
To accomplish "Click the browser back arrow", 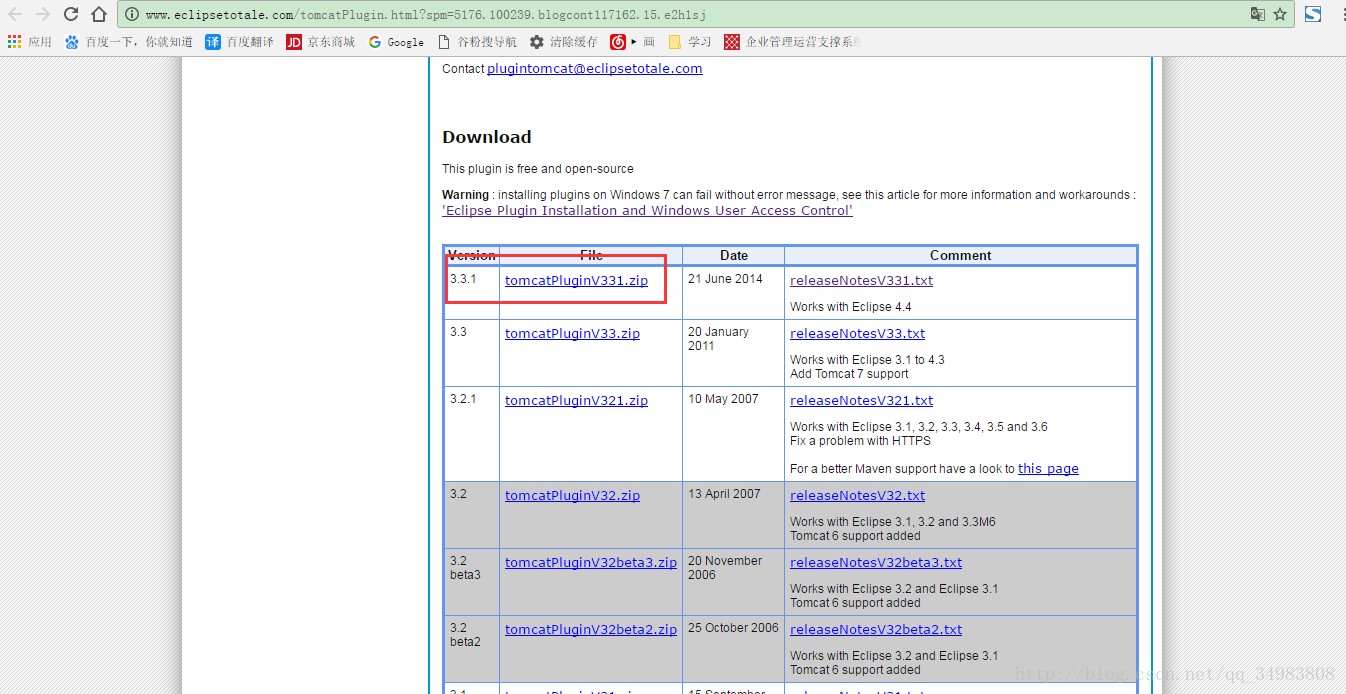I will click(16, 14).
